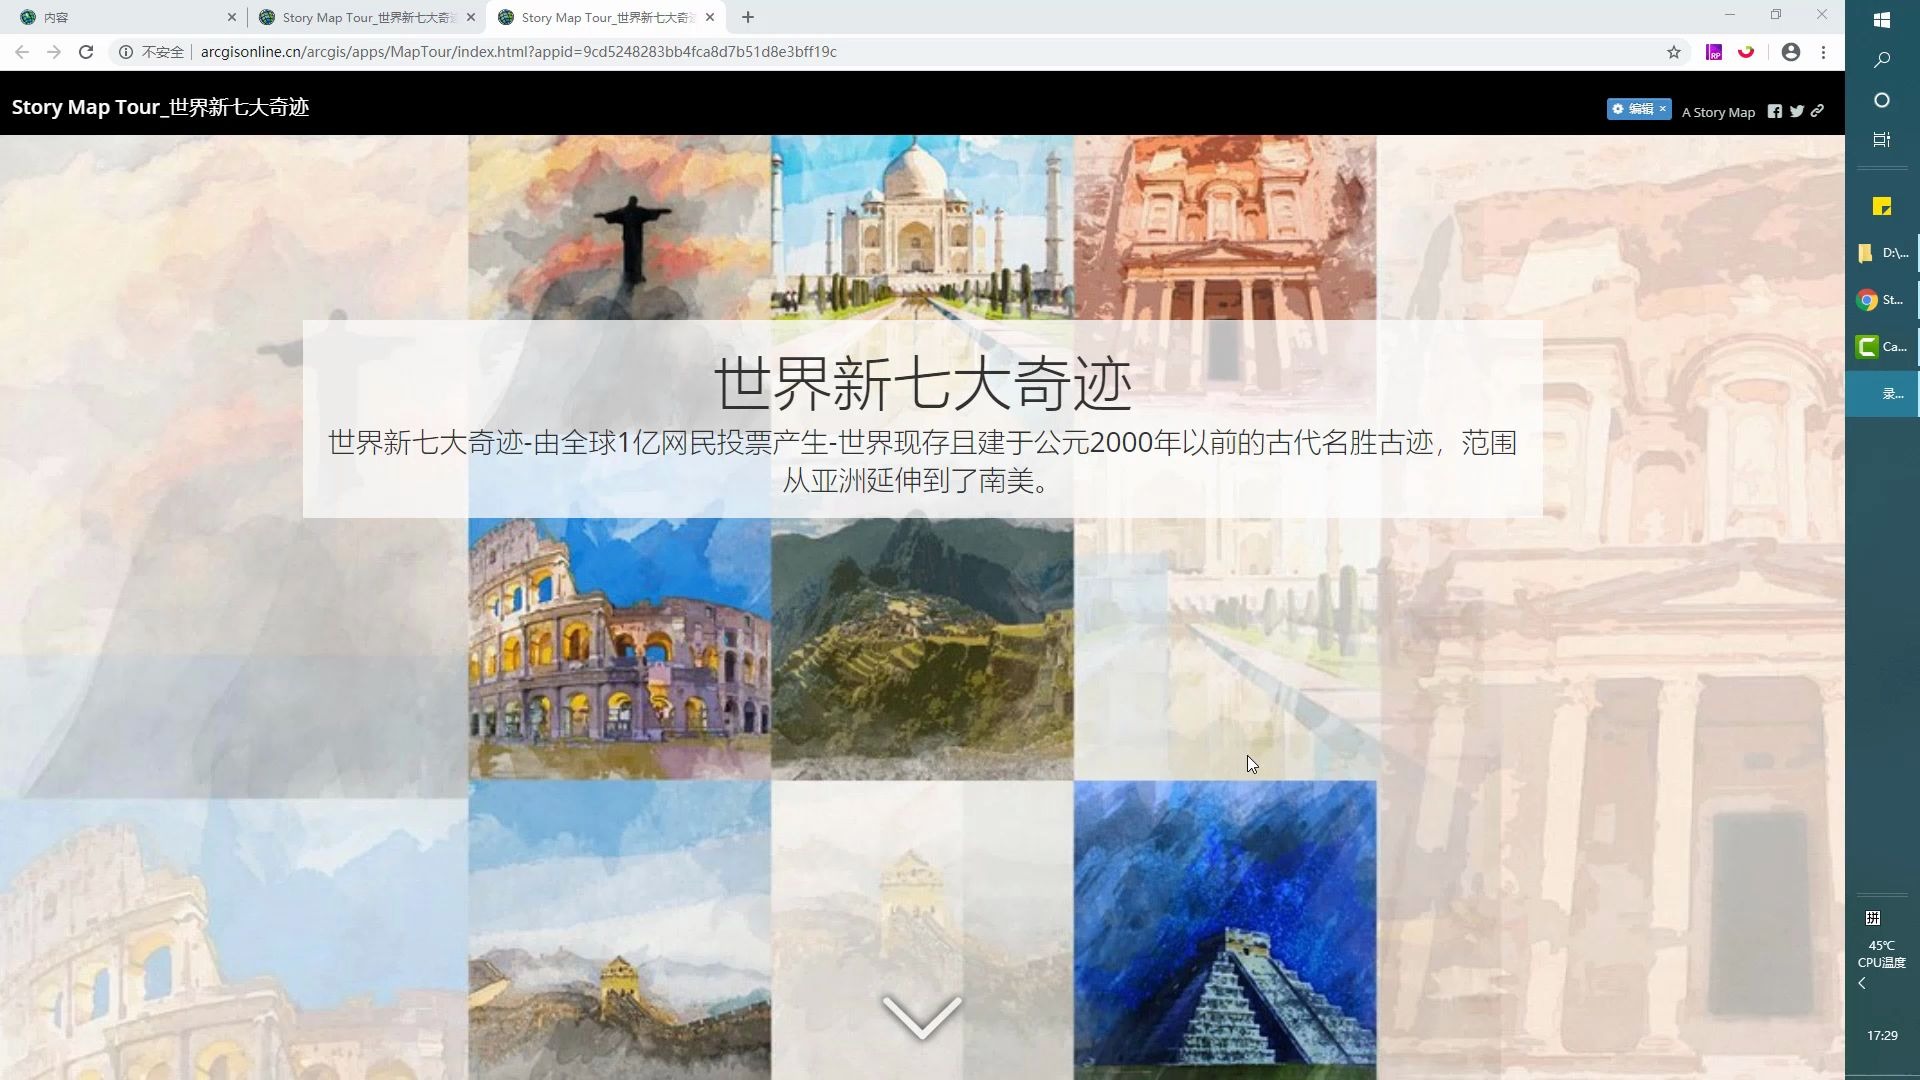Screen dimensions: 1920x1080
Task: Close the active Story Map Tour tab
Action: (710, 17)
